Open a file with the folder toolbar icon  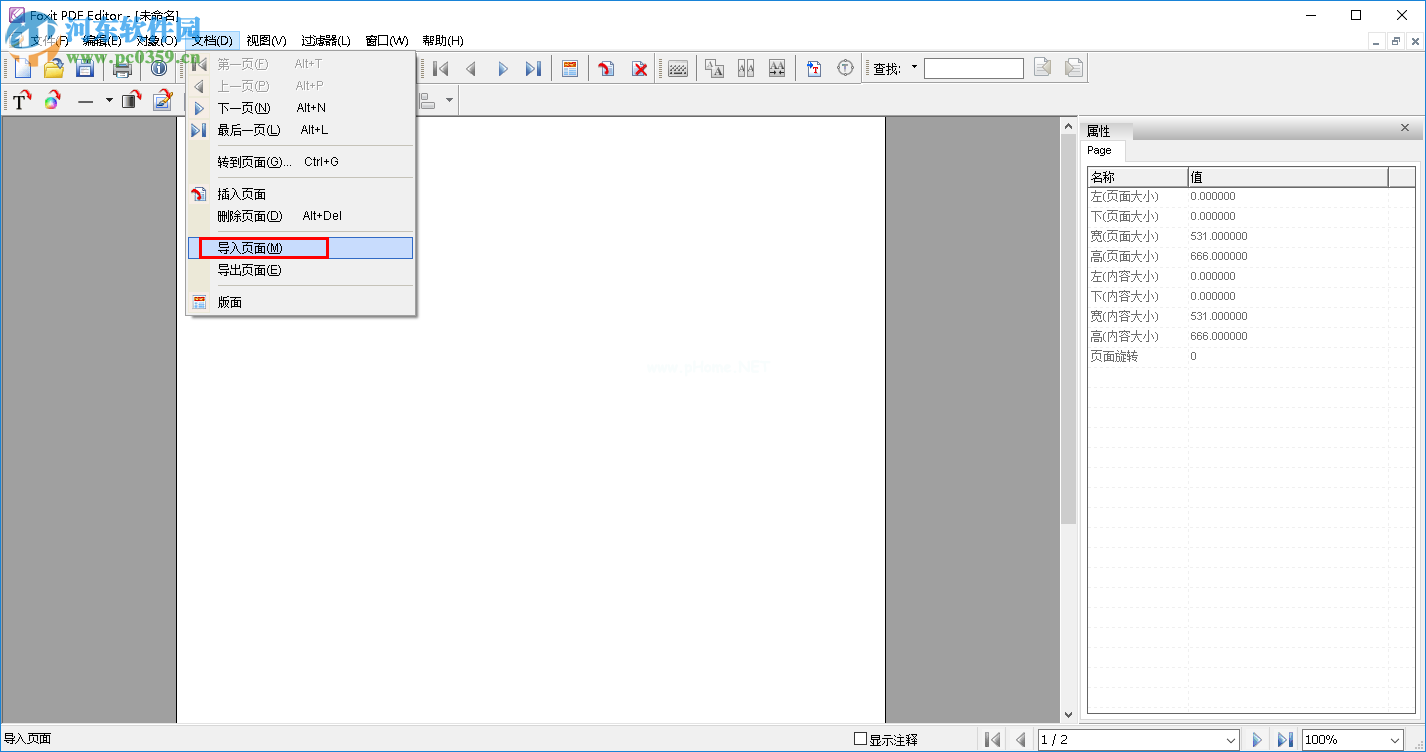click(53, 68)
